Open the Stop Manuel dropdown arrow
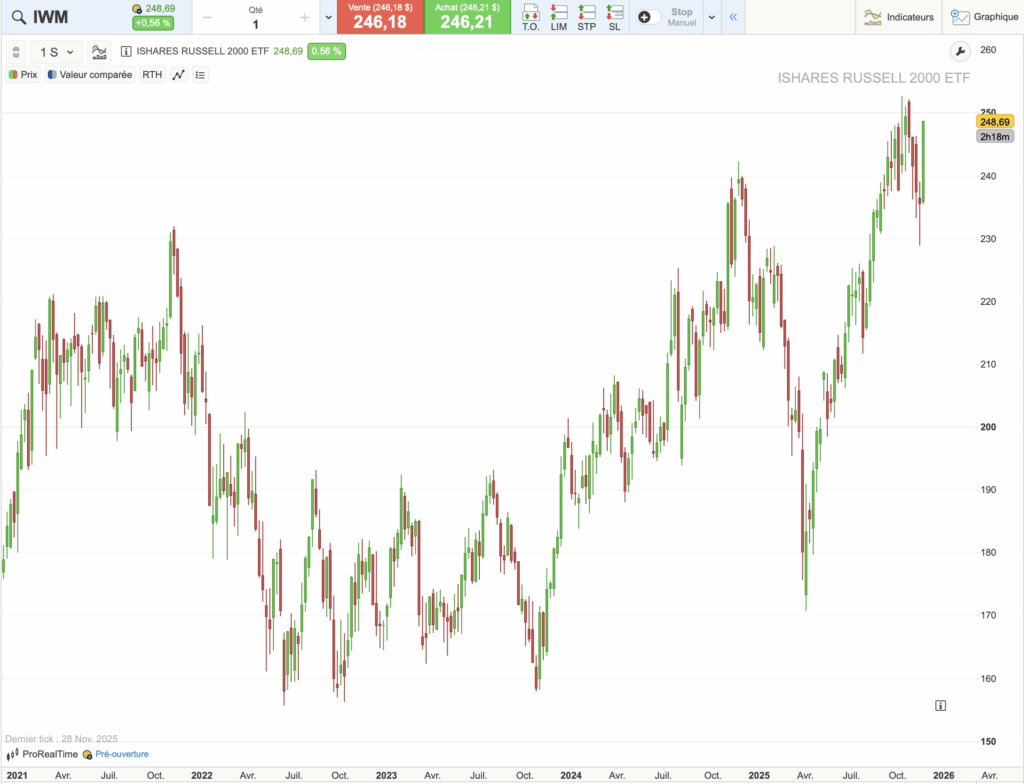 711,16
